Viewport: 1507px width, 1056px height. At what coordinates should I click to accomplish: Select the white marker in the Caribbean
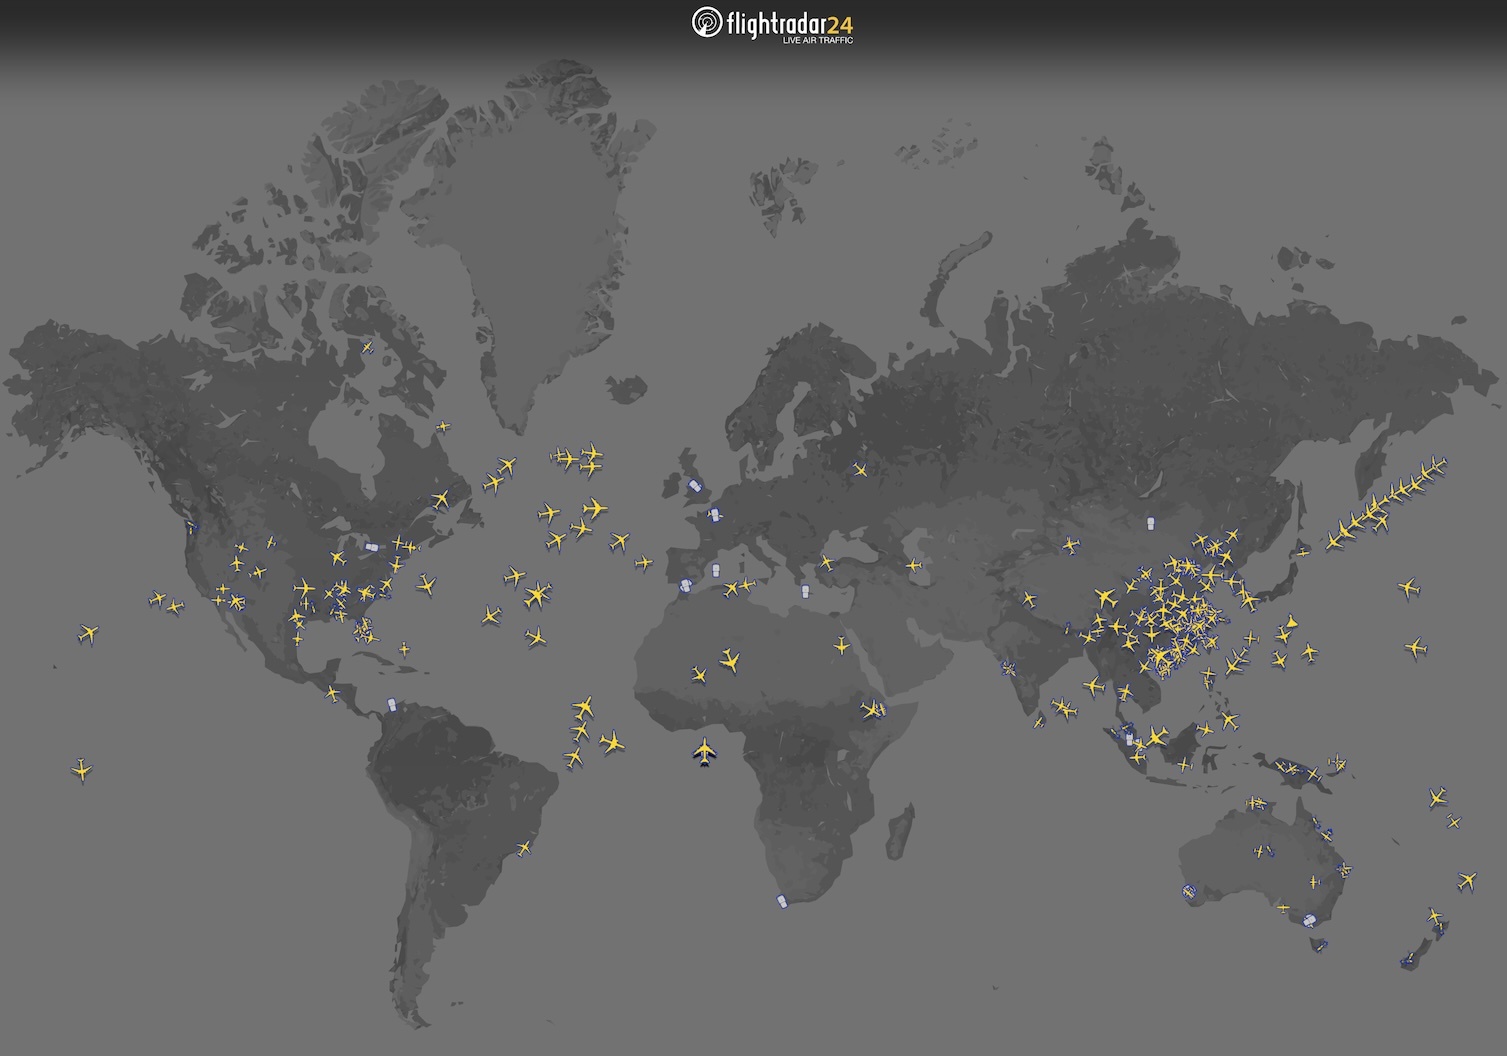tap(390, 704)
